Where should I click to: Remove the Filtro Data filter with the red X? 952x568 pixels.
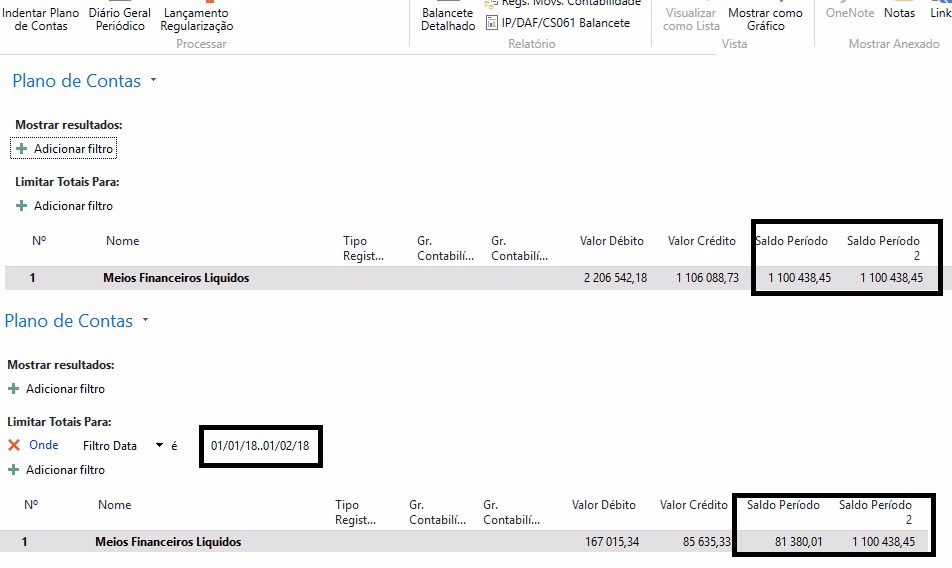14,445
